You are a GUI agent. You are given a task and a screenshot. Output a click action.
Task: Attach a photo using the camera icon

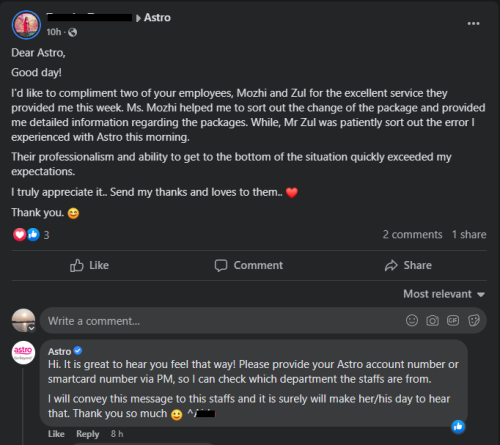coord(432,321)
